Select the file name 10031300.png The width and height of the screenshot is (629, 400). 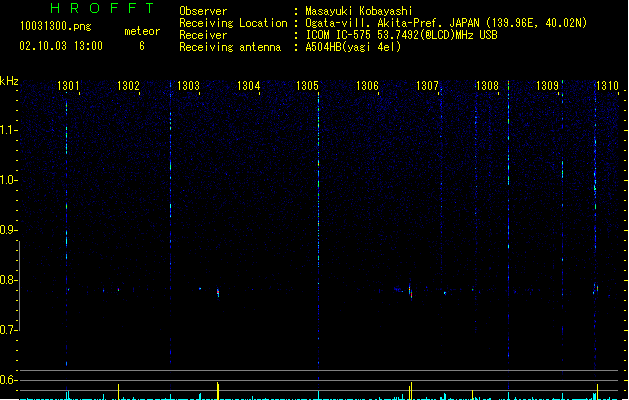[56, 27]
